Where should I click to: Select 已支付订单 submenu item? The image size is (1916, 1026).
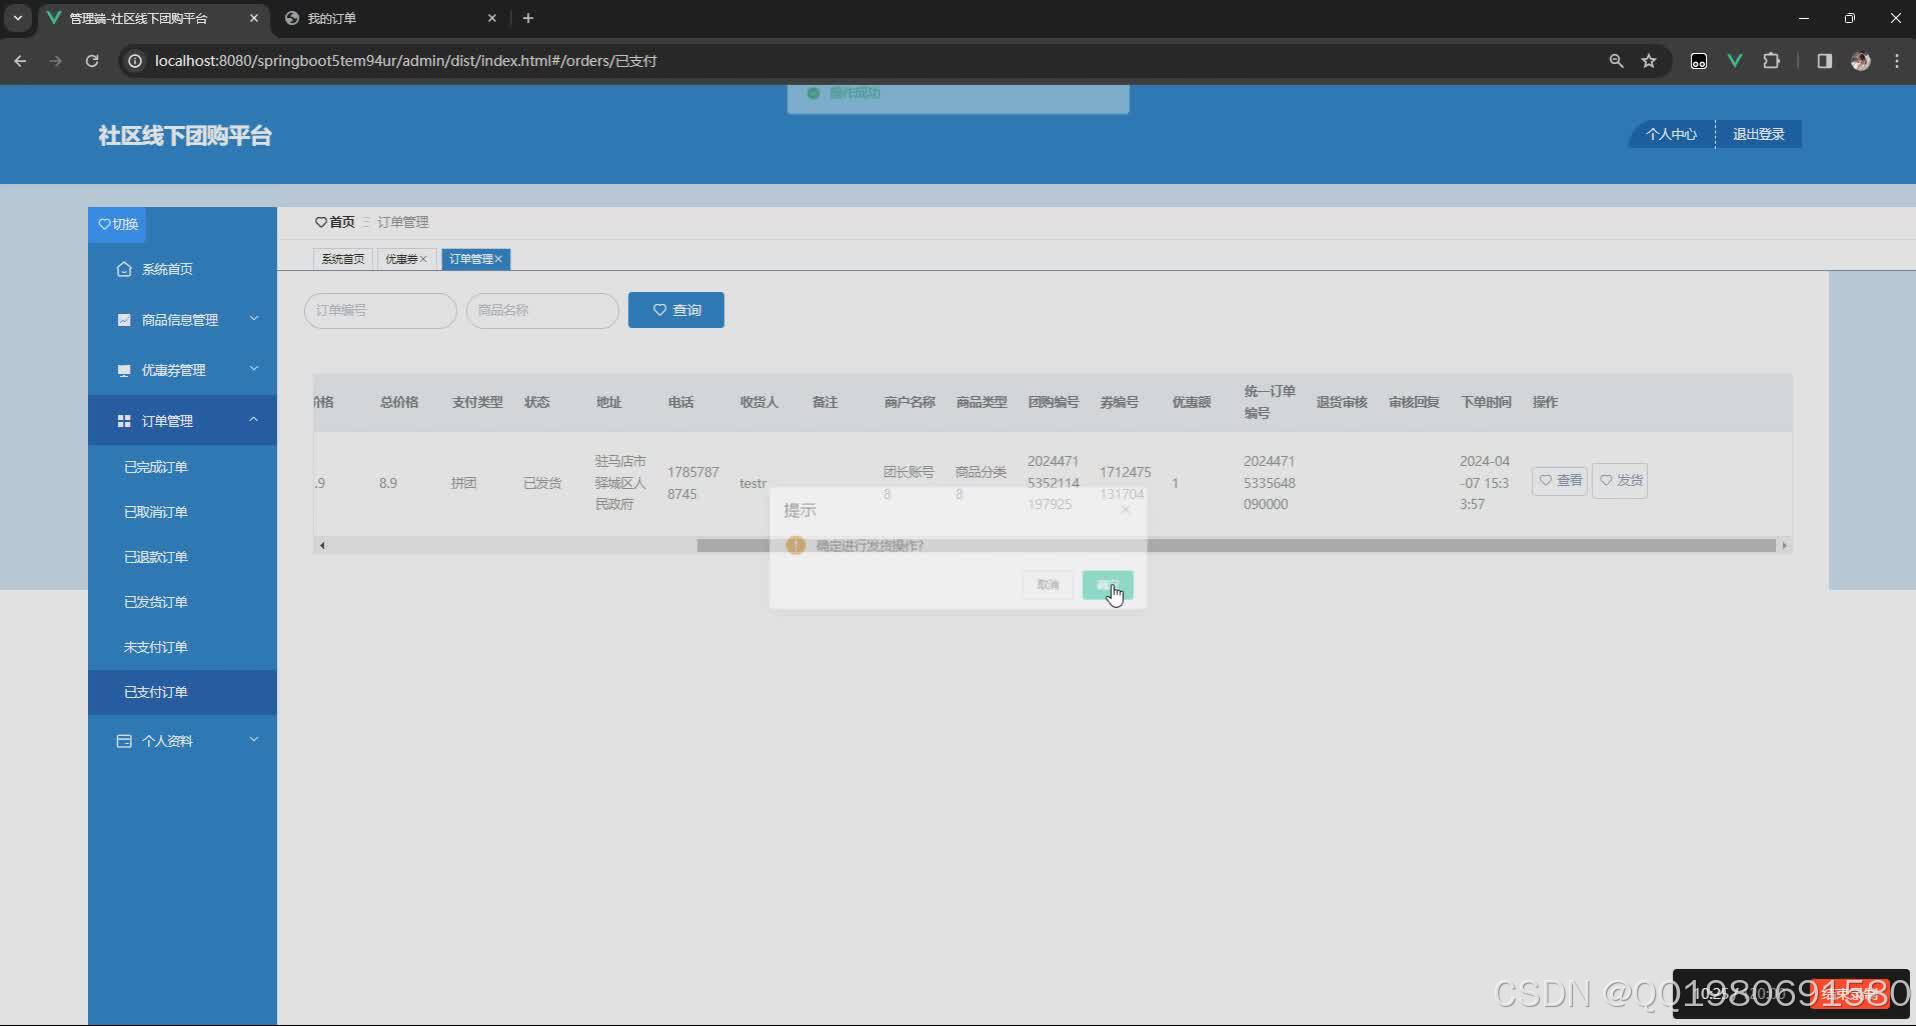pyautogui.click(x=182, y=692)
